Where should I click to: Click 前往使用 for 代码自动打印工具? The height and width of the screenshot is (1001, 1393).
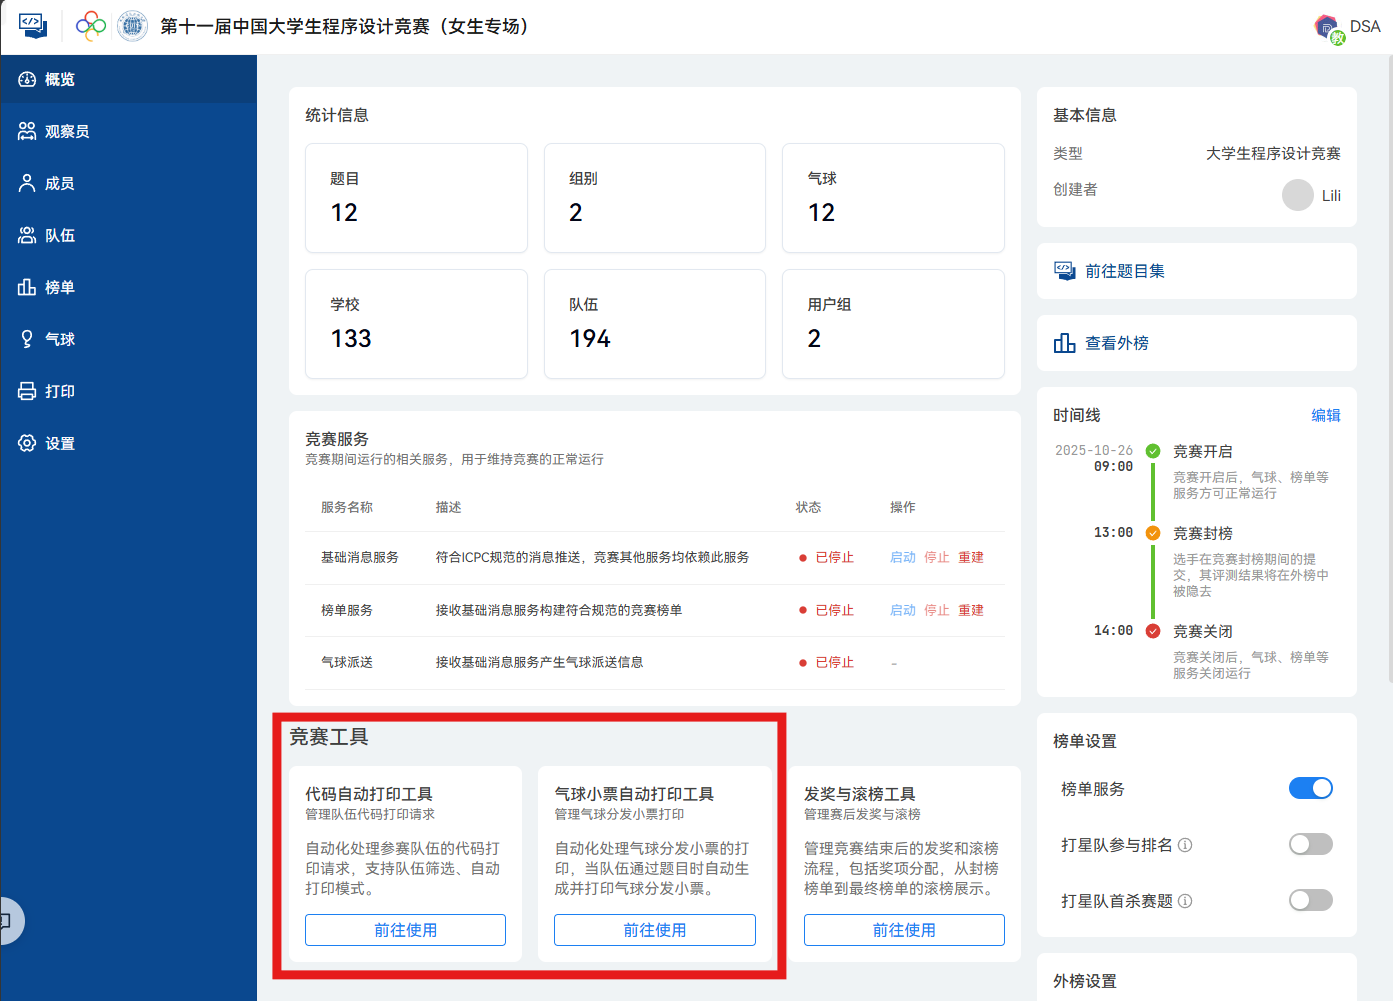(405, 930)
